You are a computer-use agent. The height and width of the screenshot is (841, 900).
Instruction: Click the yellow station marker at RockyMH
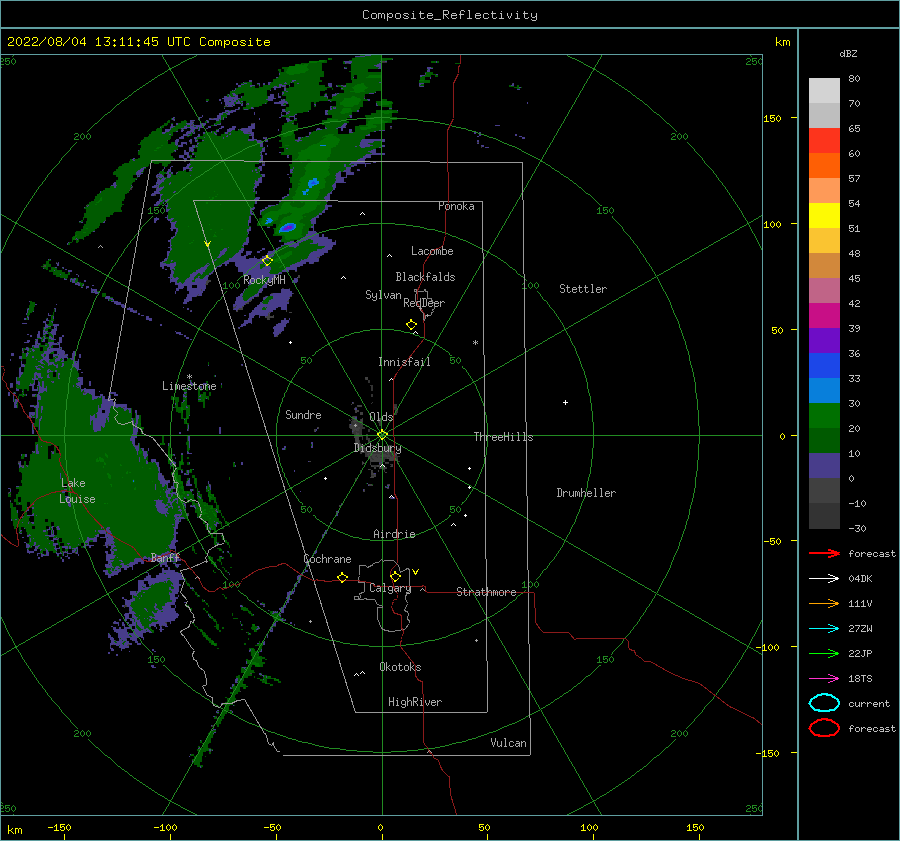click(267, 261)
